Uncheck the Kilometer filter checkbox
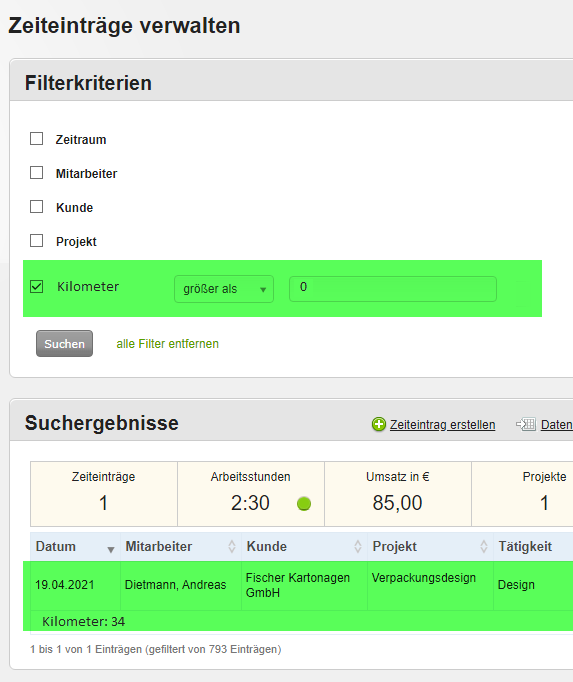The height and width of the screenshot is (682, 573). click(x=37, y=287)
